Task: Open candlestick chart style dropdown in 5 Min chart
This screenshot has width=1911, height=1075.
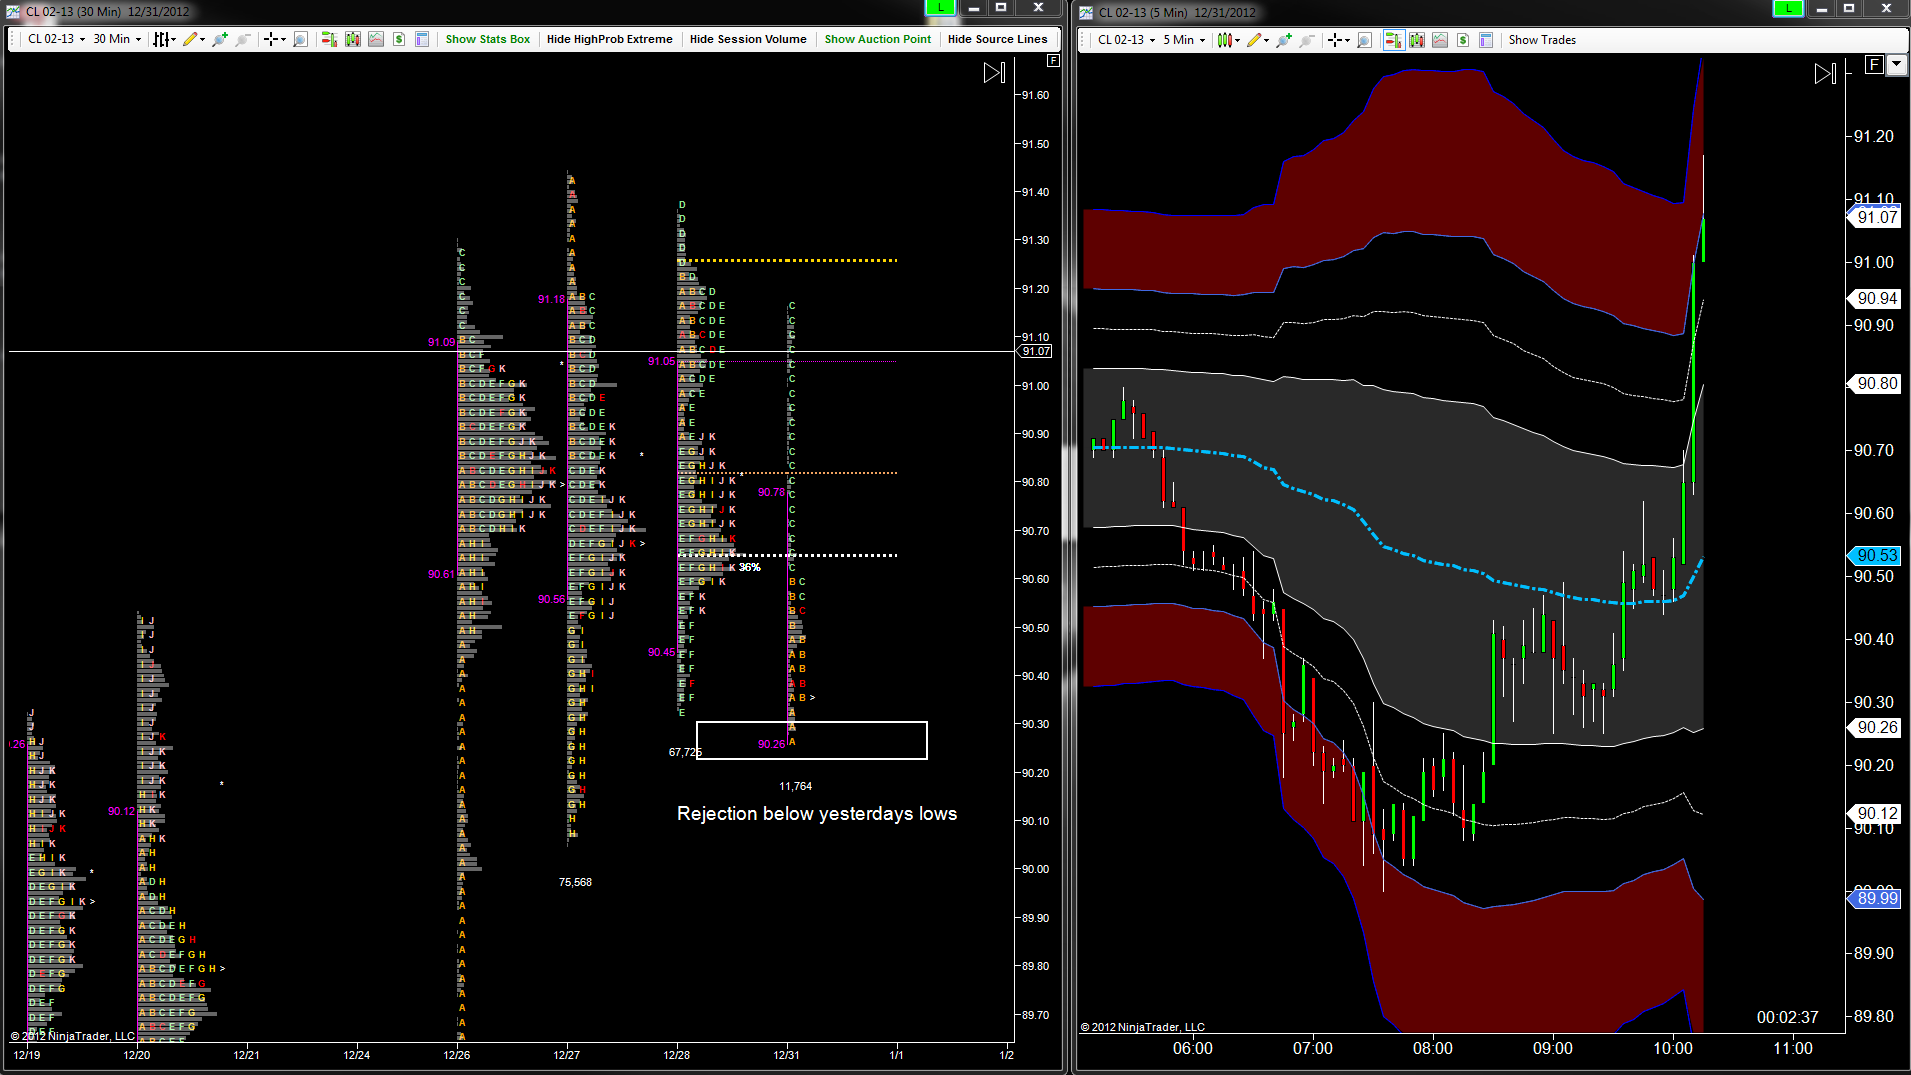Action: 1228,40
